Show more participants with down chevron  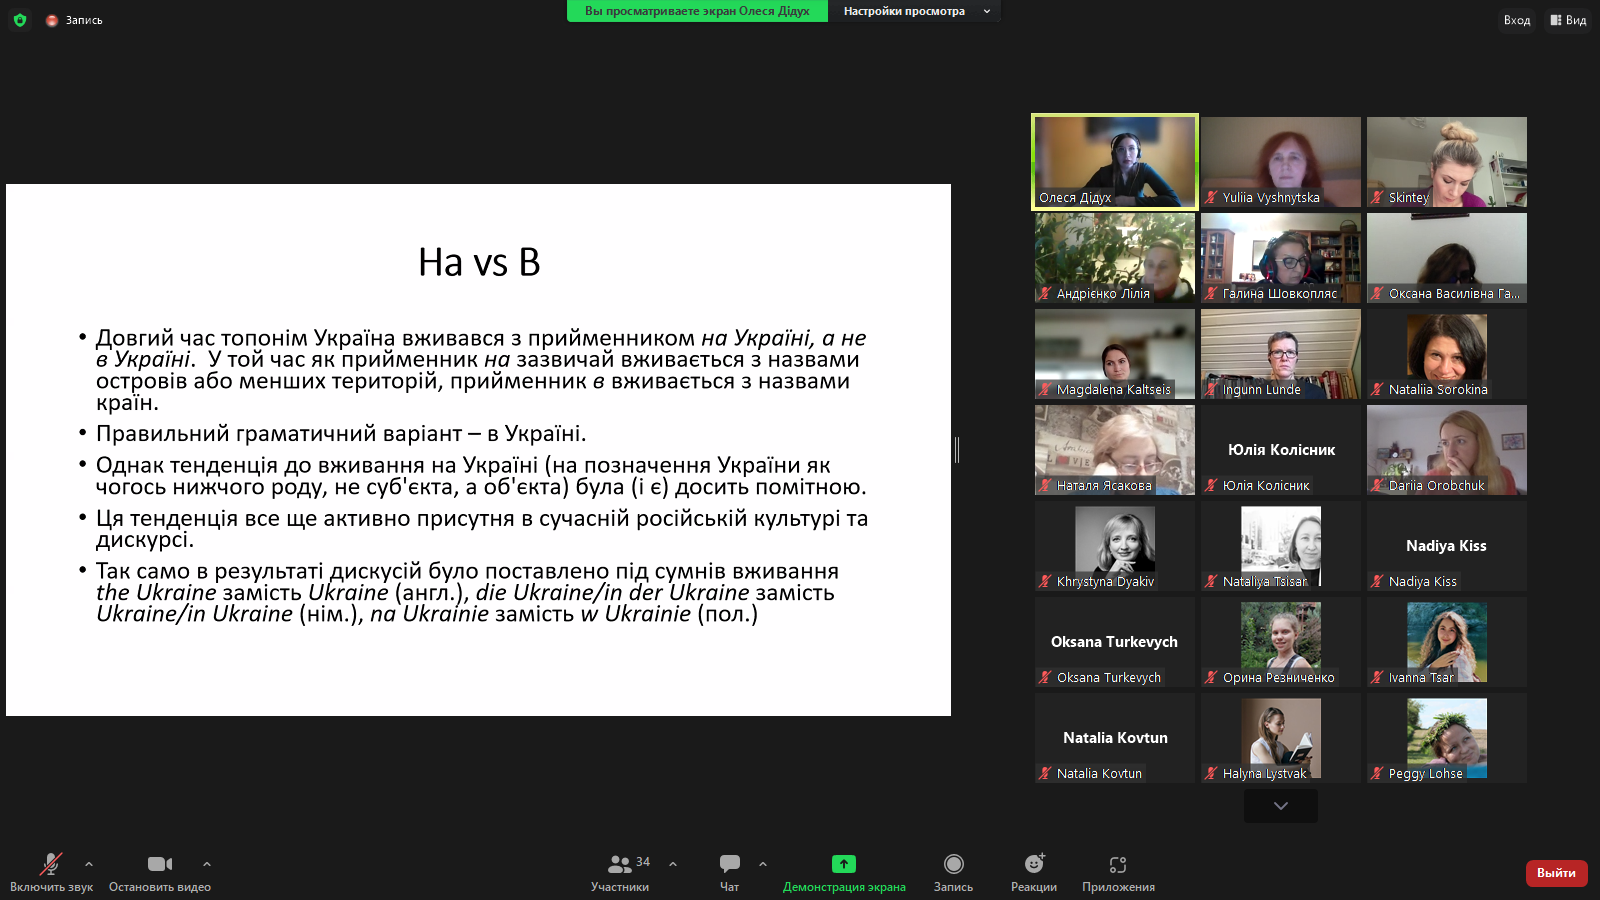tap(1280, 806)
